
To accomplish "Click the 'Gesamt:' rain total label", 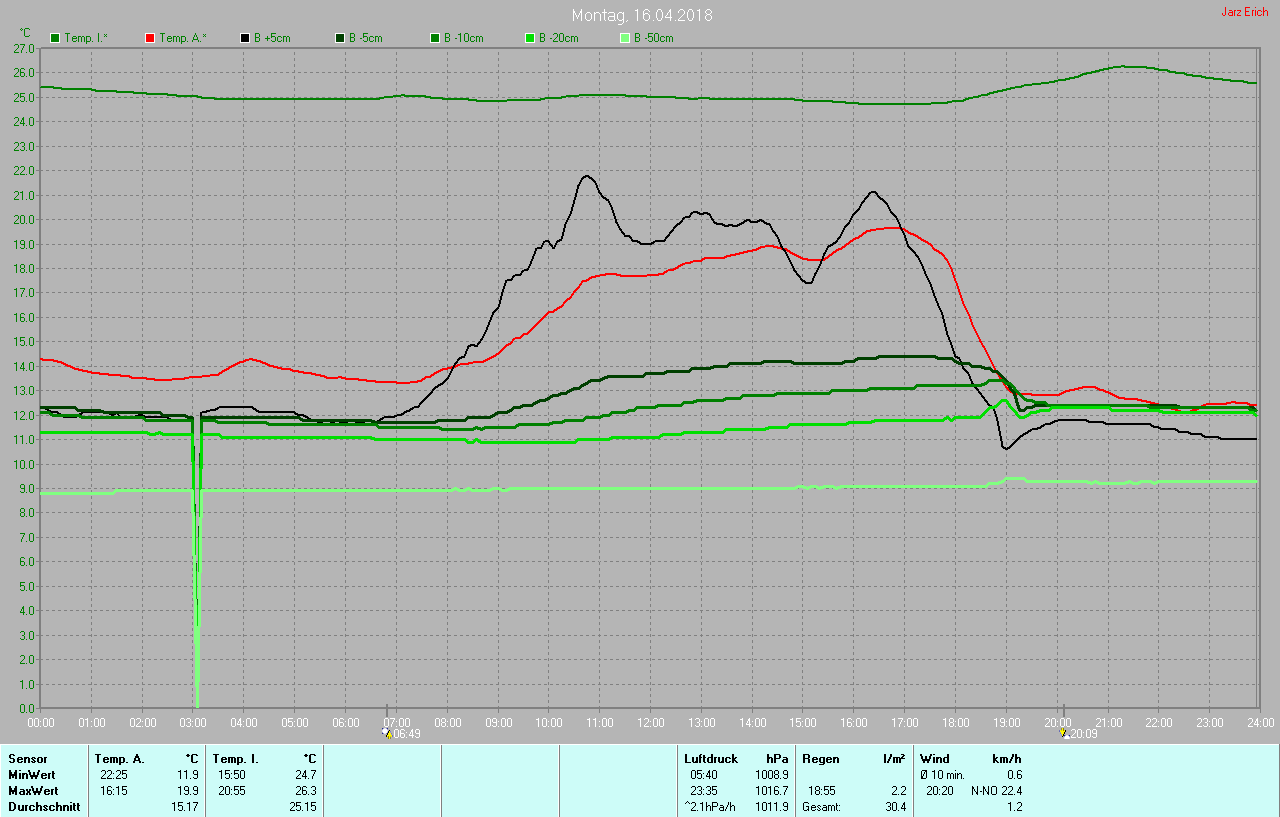I will click(x=821, y=807).
